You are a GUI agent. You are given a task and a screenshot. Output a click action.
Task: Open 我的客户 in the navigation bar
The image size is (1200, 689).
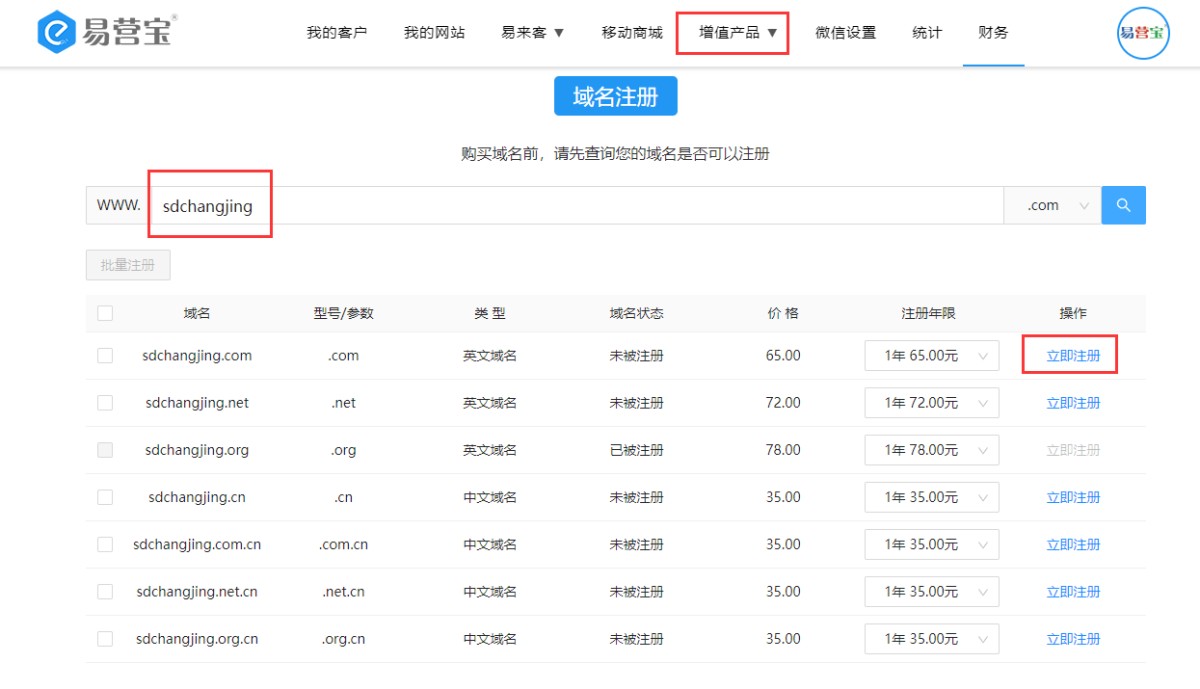click(336, 33)
